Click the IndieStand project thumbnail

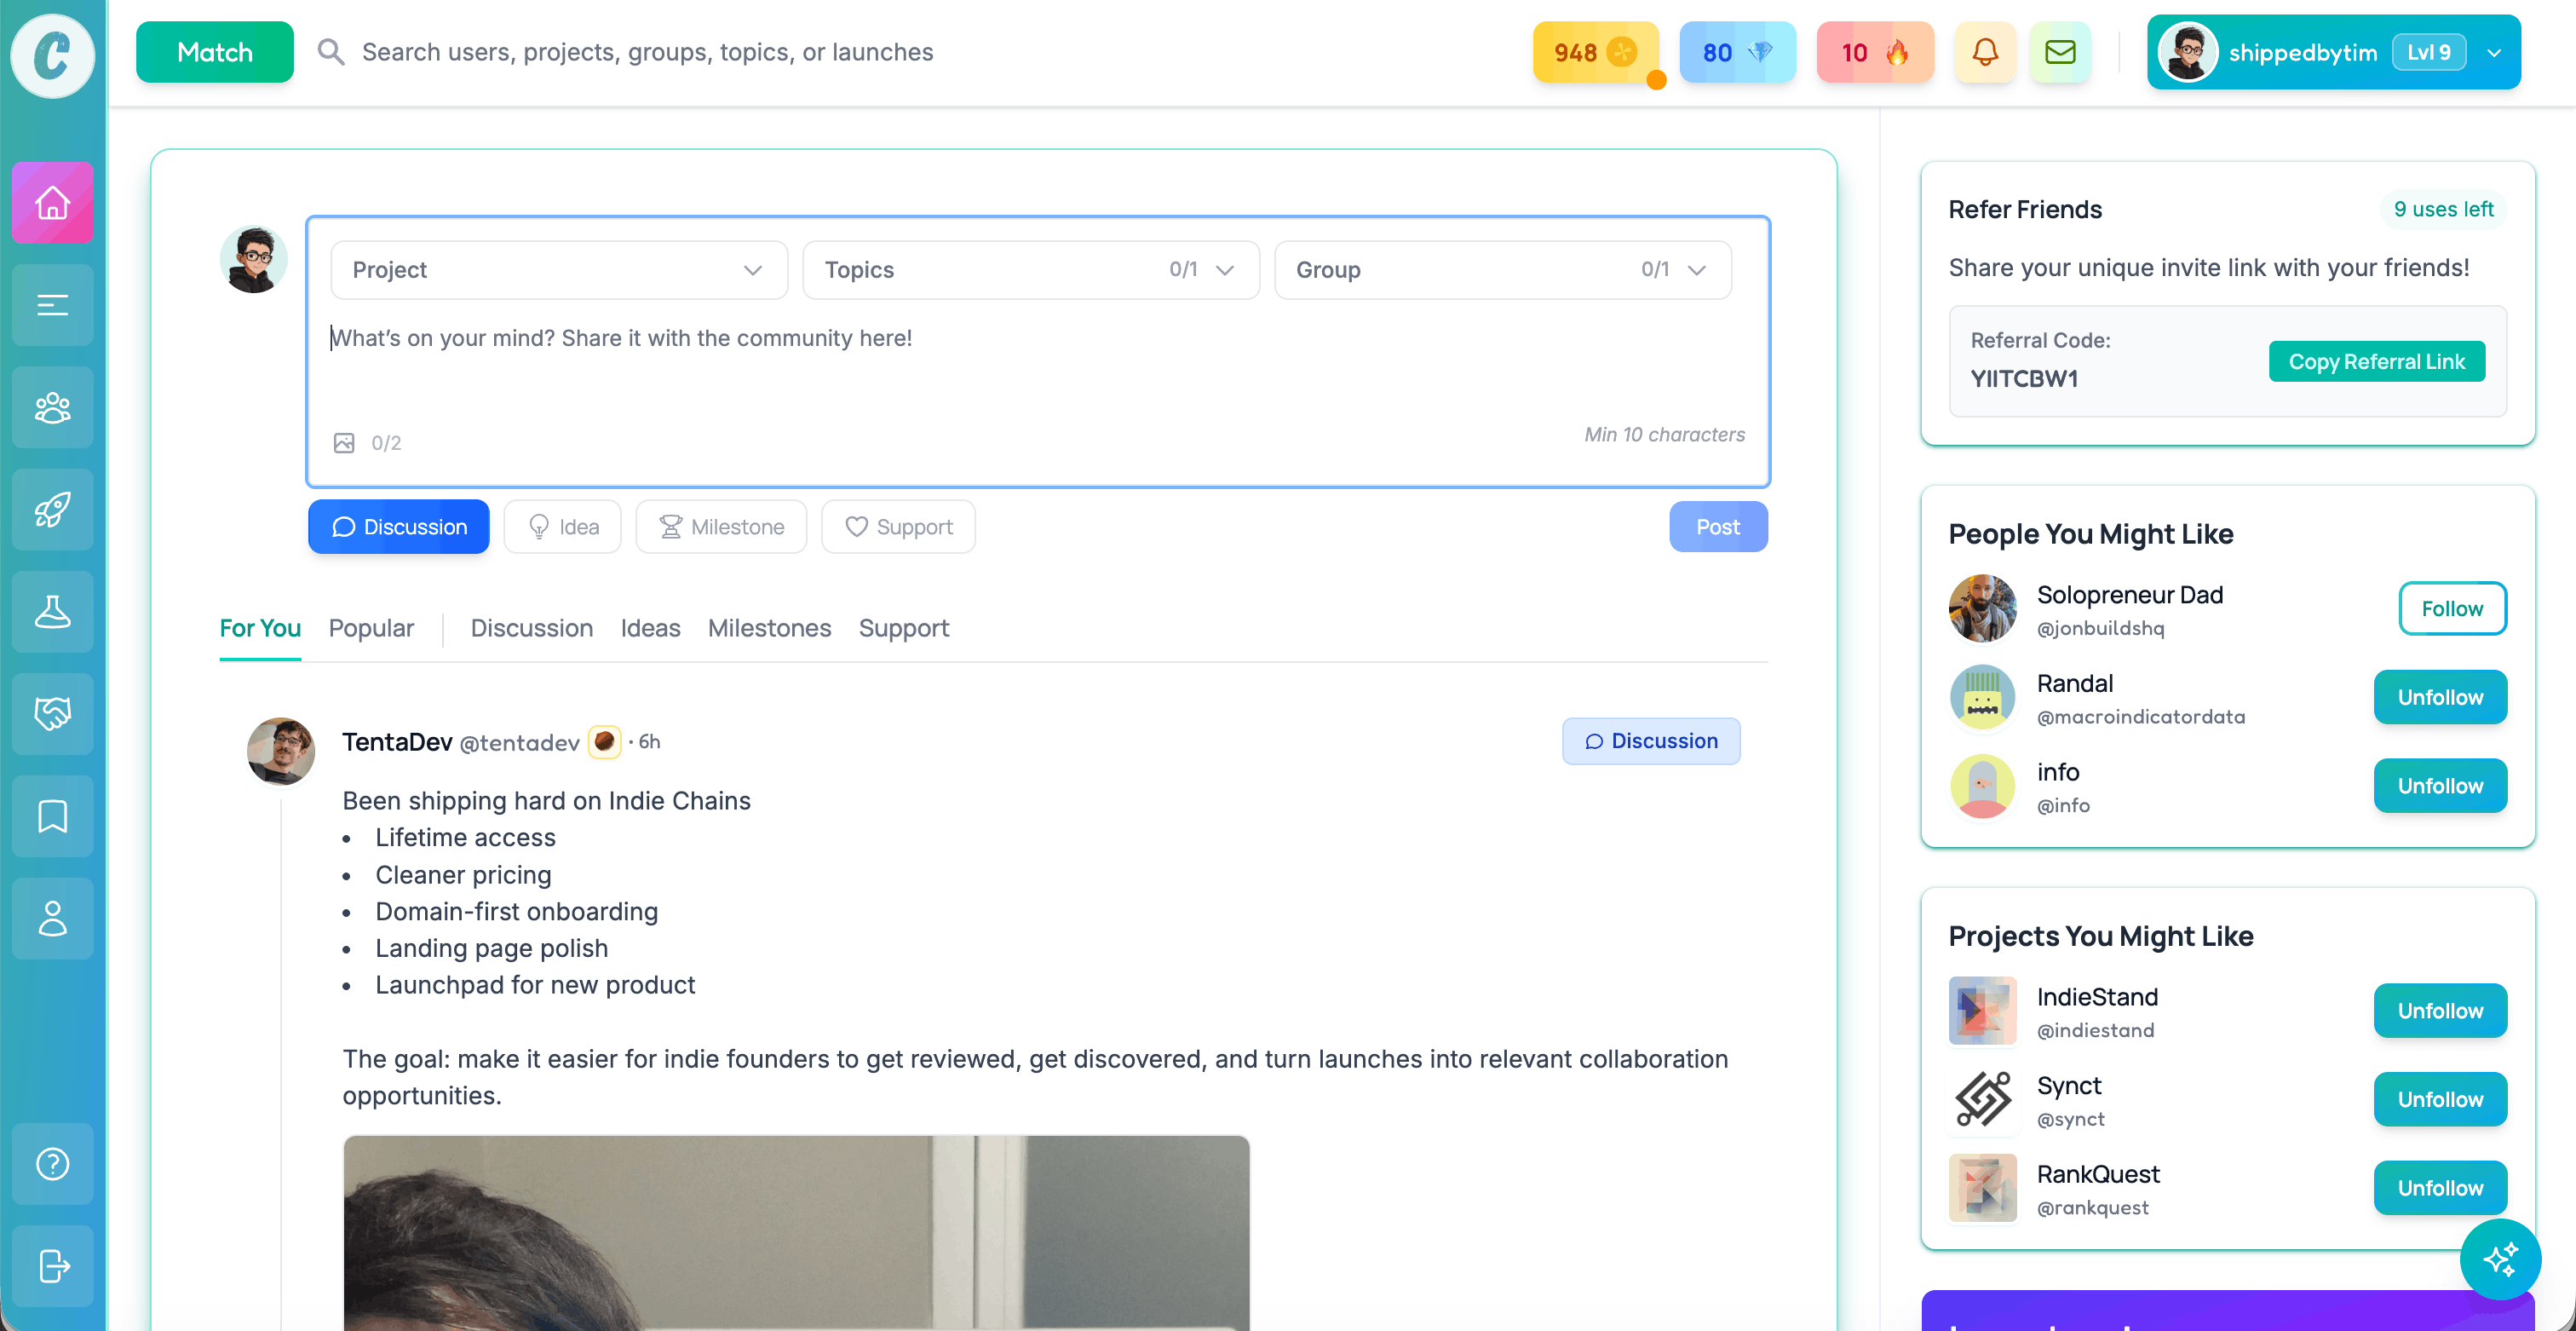tap(1982, 1010)
